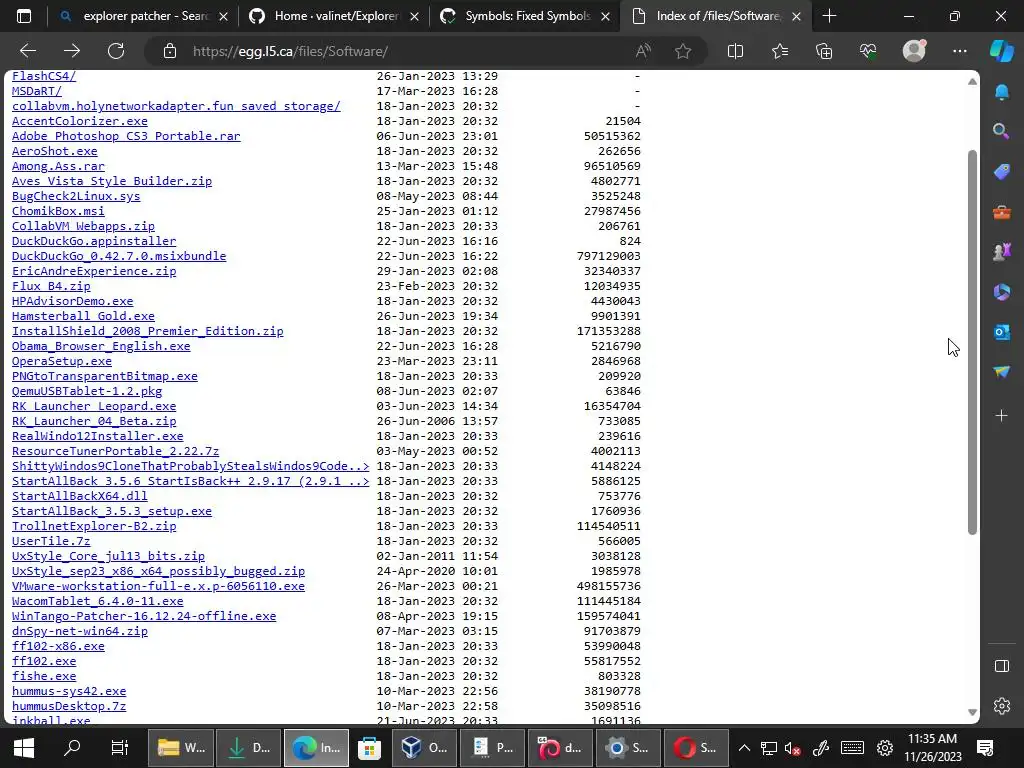Click the browser Forward arrow

[72, 51]
